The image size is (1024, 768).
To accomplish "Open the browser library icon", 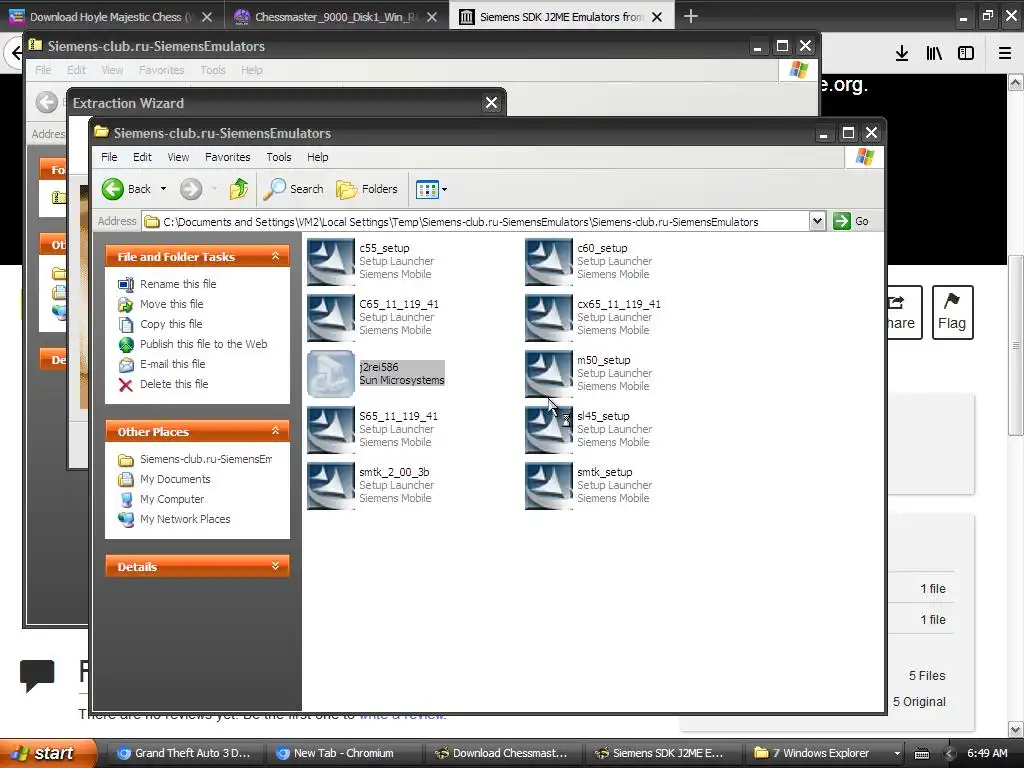I will tap(934, 54).
